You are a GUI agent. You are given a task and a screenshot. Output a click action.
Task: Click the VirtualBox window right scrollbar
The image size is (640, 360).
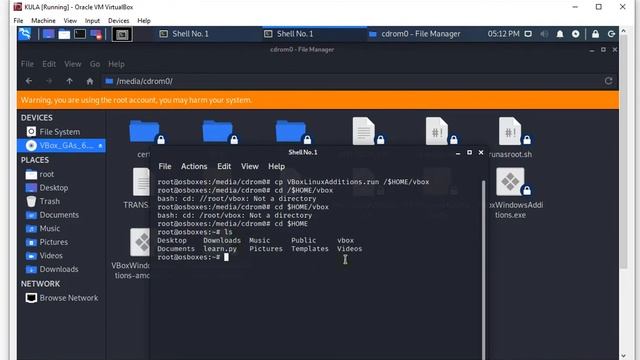pos(623,151)
